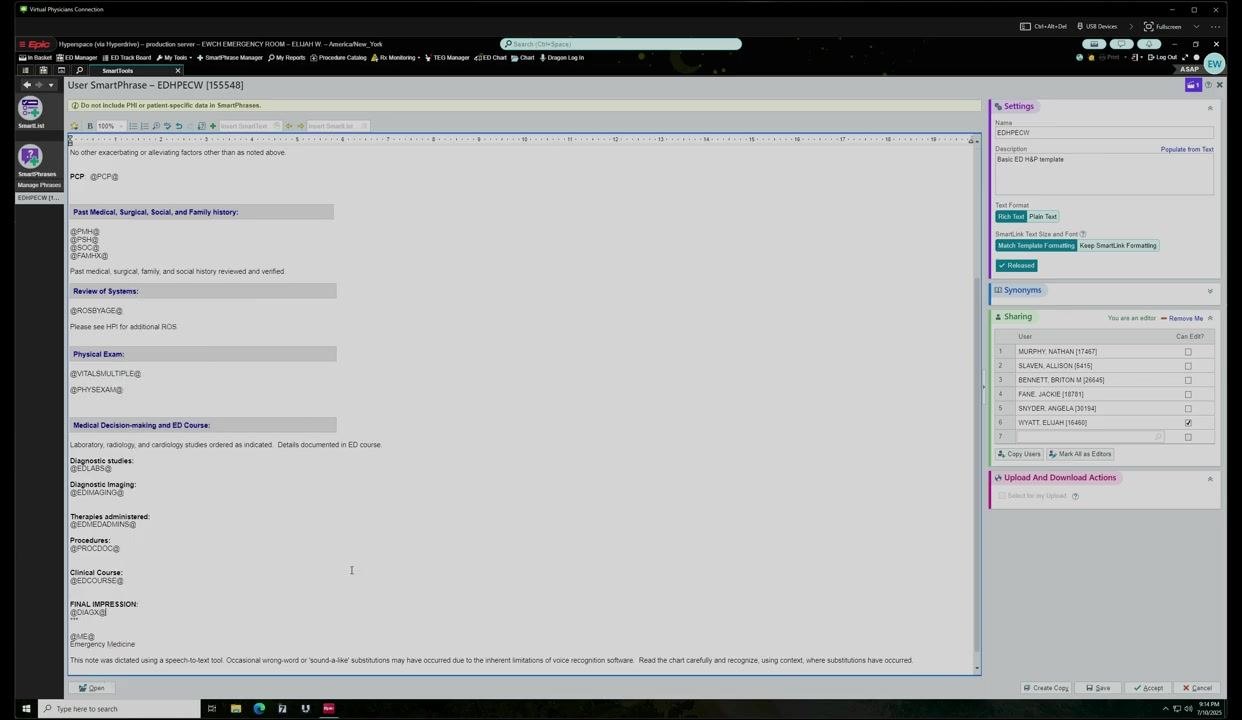Edit the Name field EDHPECW
Image resolution: width=1242 pixels, height=720 pixels.
pyautogui.click(x=1104, y=132)
